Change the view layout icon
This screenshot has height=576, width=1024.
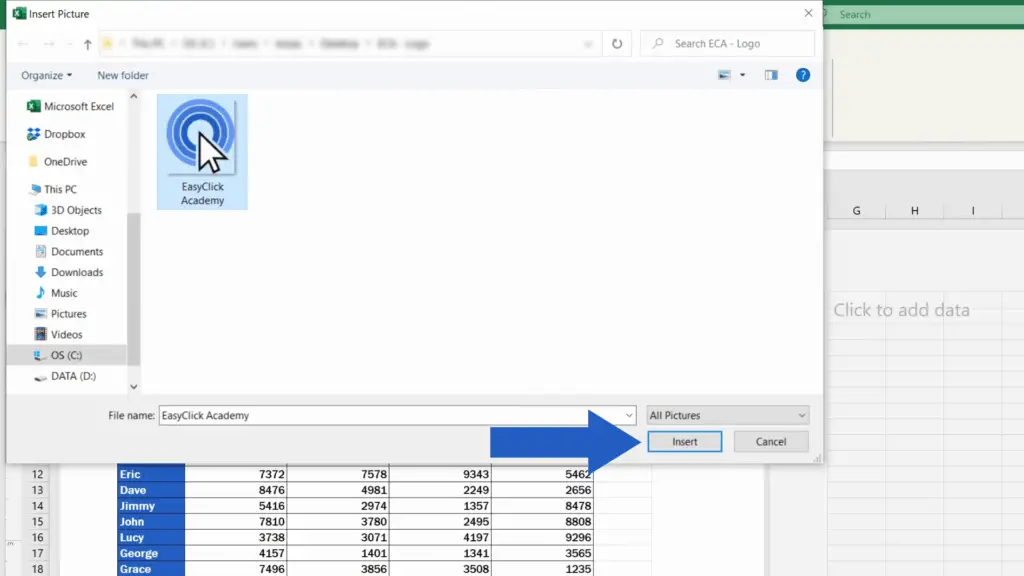point(724,75)
